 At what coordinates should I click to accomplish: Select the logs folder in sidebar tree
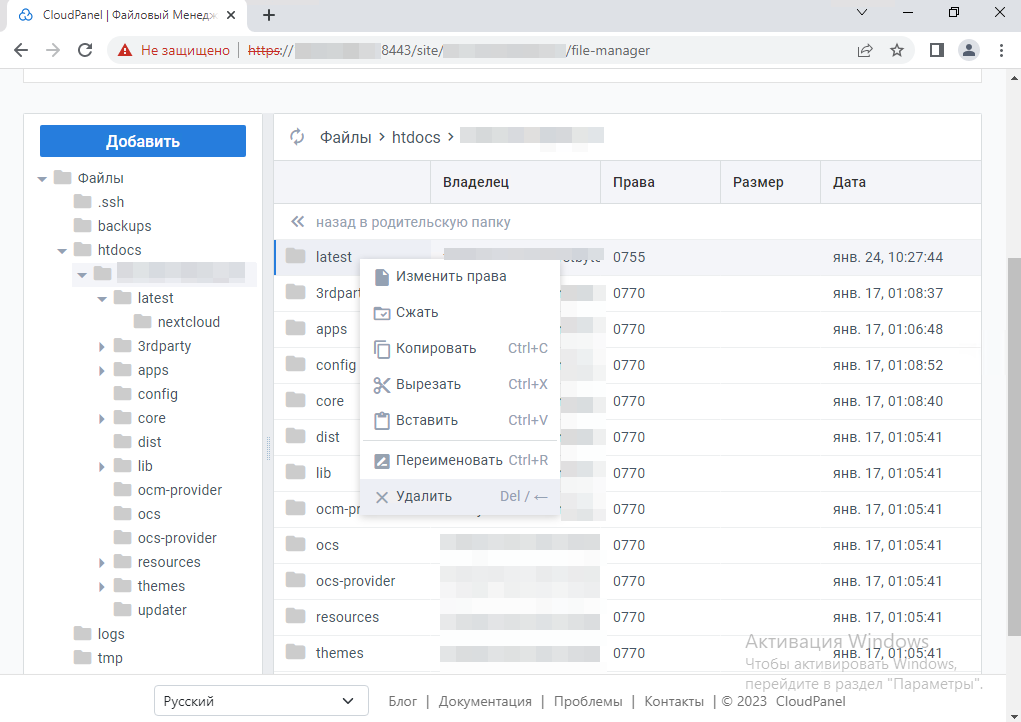tap(110, 634)
